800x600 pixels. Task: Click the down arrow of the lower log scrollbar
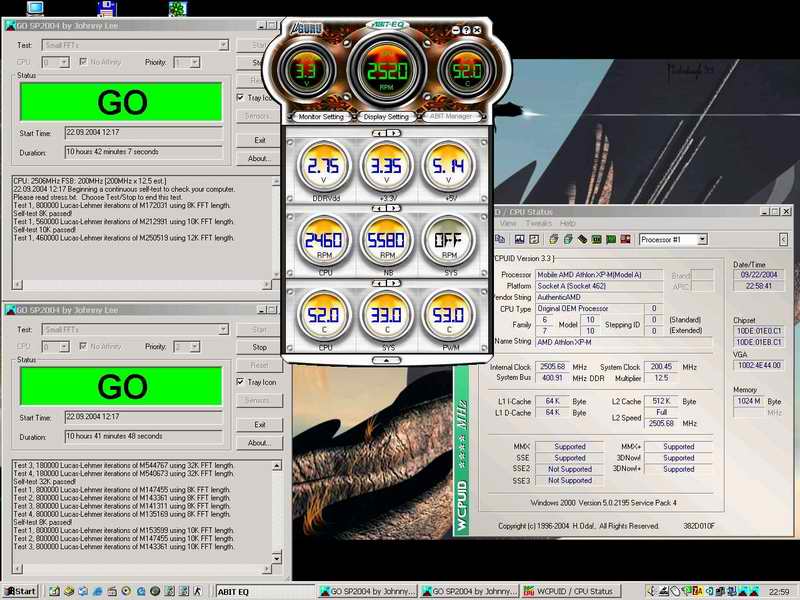[277, 558]
